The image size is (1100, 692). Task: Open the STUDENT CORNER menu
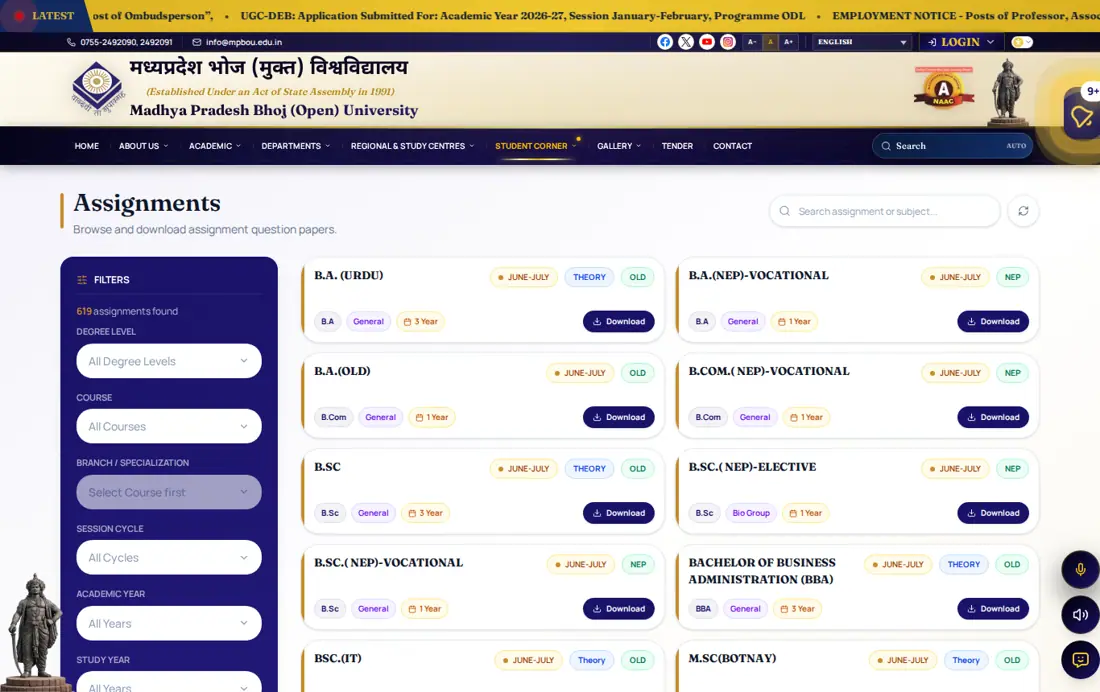click(x=535, y=146)
